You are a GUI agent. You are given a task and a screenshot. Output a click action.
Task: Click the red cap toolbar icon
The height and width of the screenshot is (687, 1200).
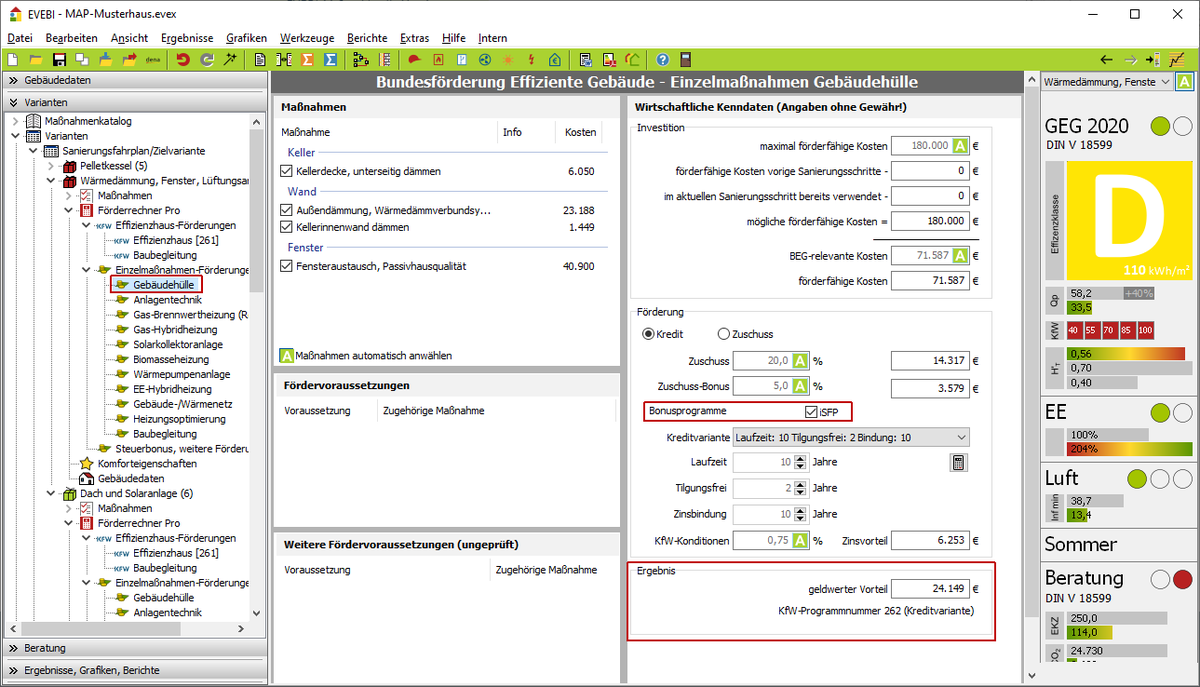coord(415,60)
